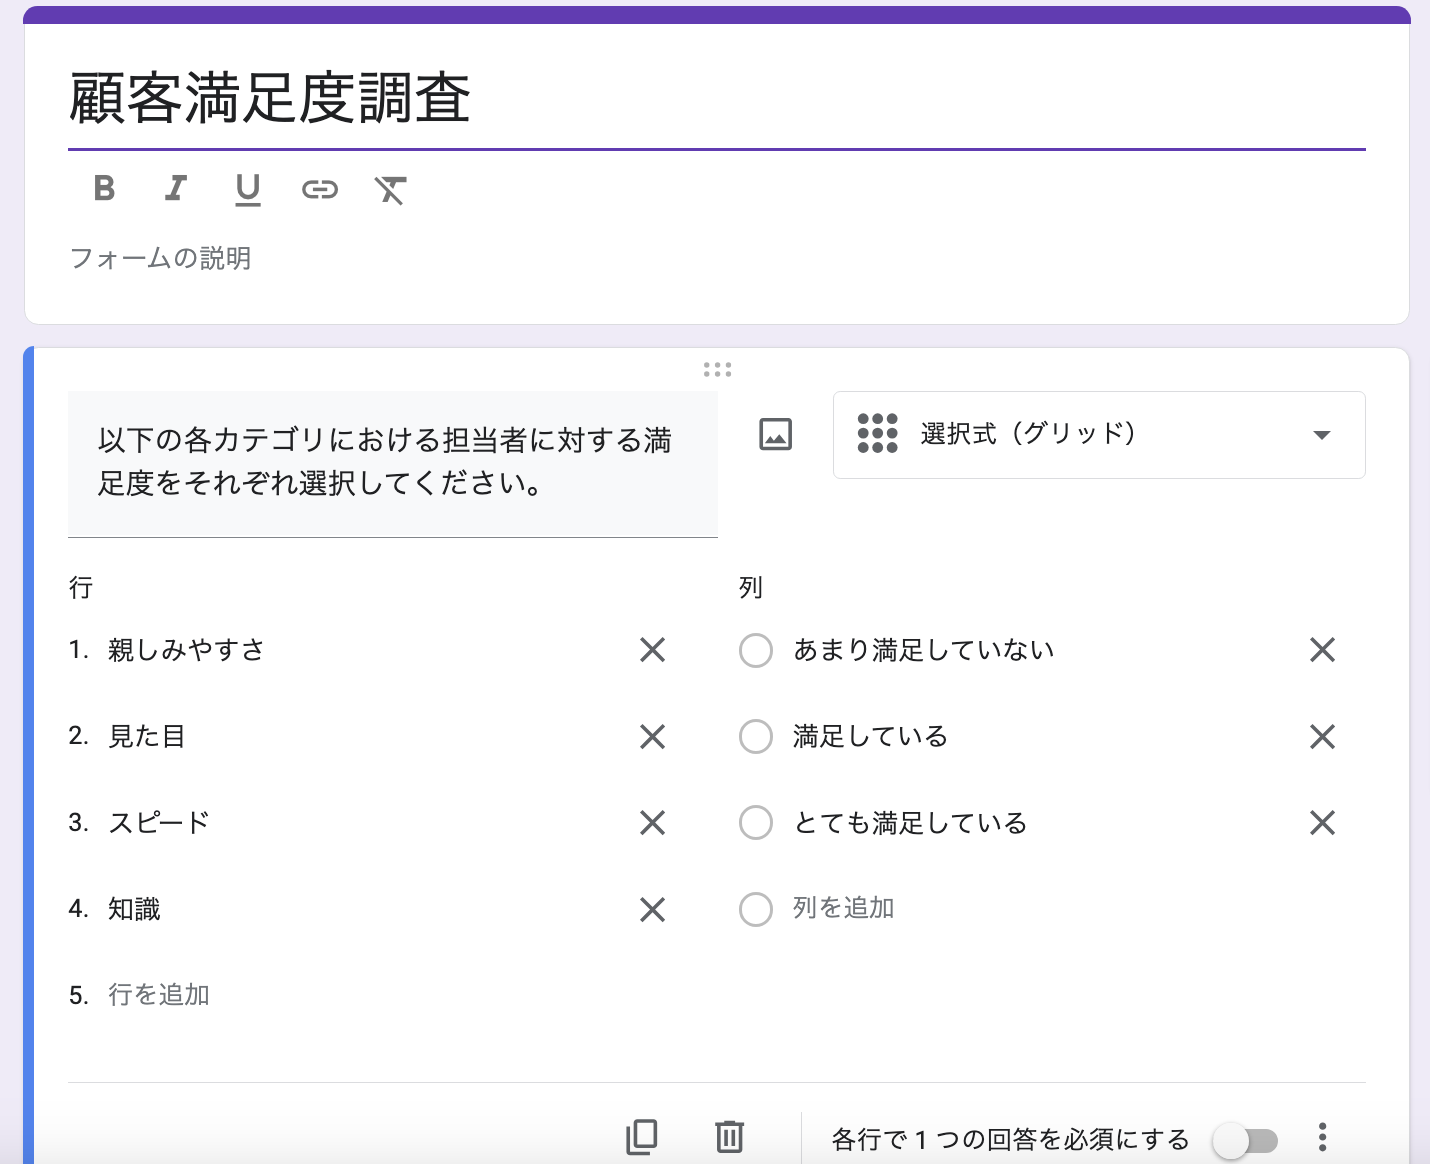
Task: Insert a link in the title
Action: (x=320, y=189)
